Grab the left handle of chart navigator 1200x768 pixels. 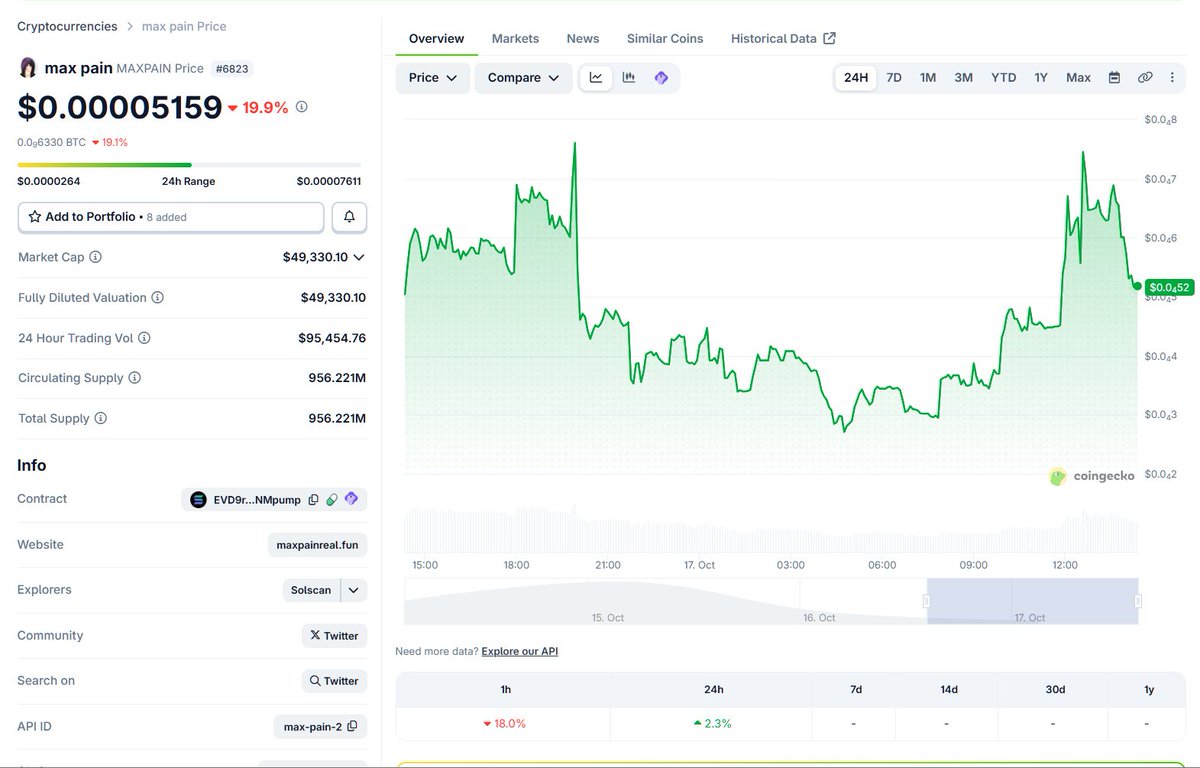click(926, 601)
